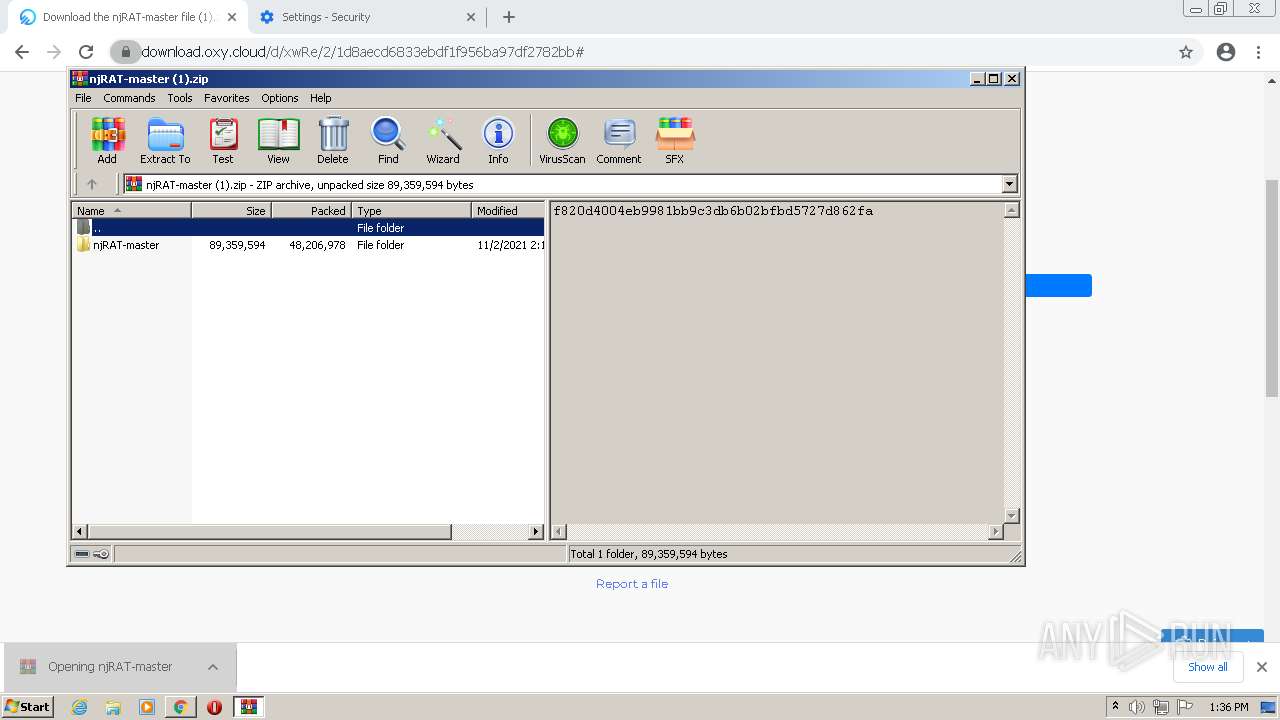Open the Tools menu
Screen dimensions: 1280x720
(180, 98)
